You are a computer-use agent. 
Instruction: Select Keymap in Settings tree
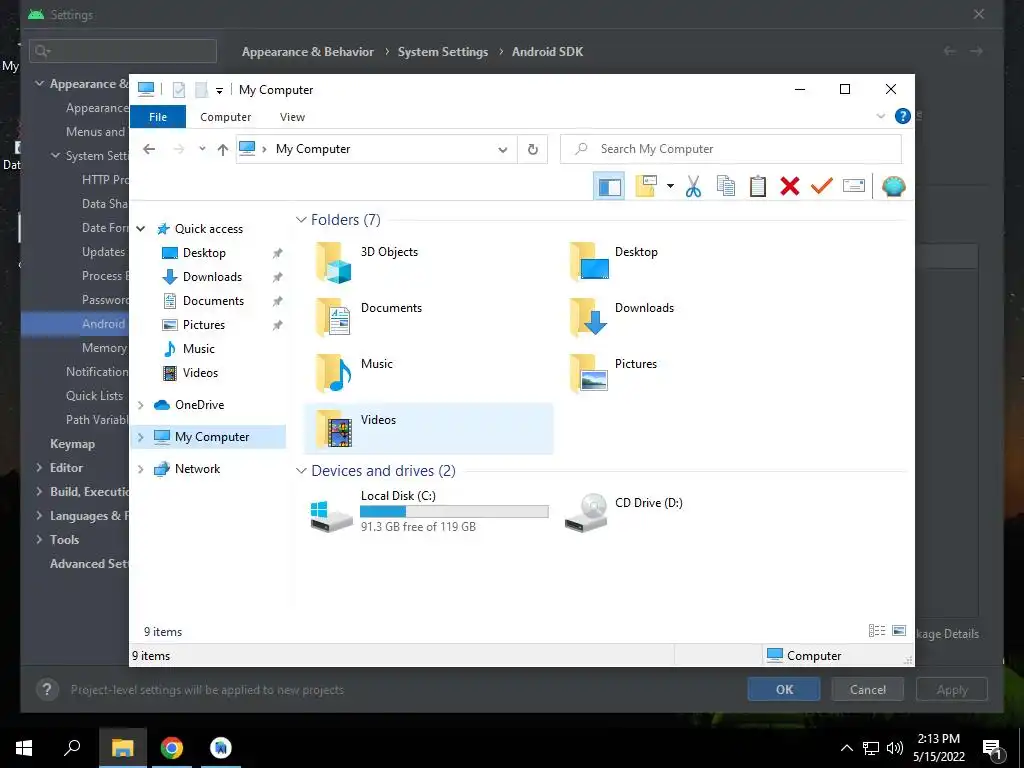pyautogui.click(x=72, y=444)
